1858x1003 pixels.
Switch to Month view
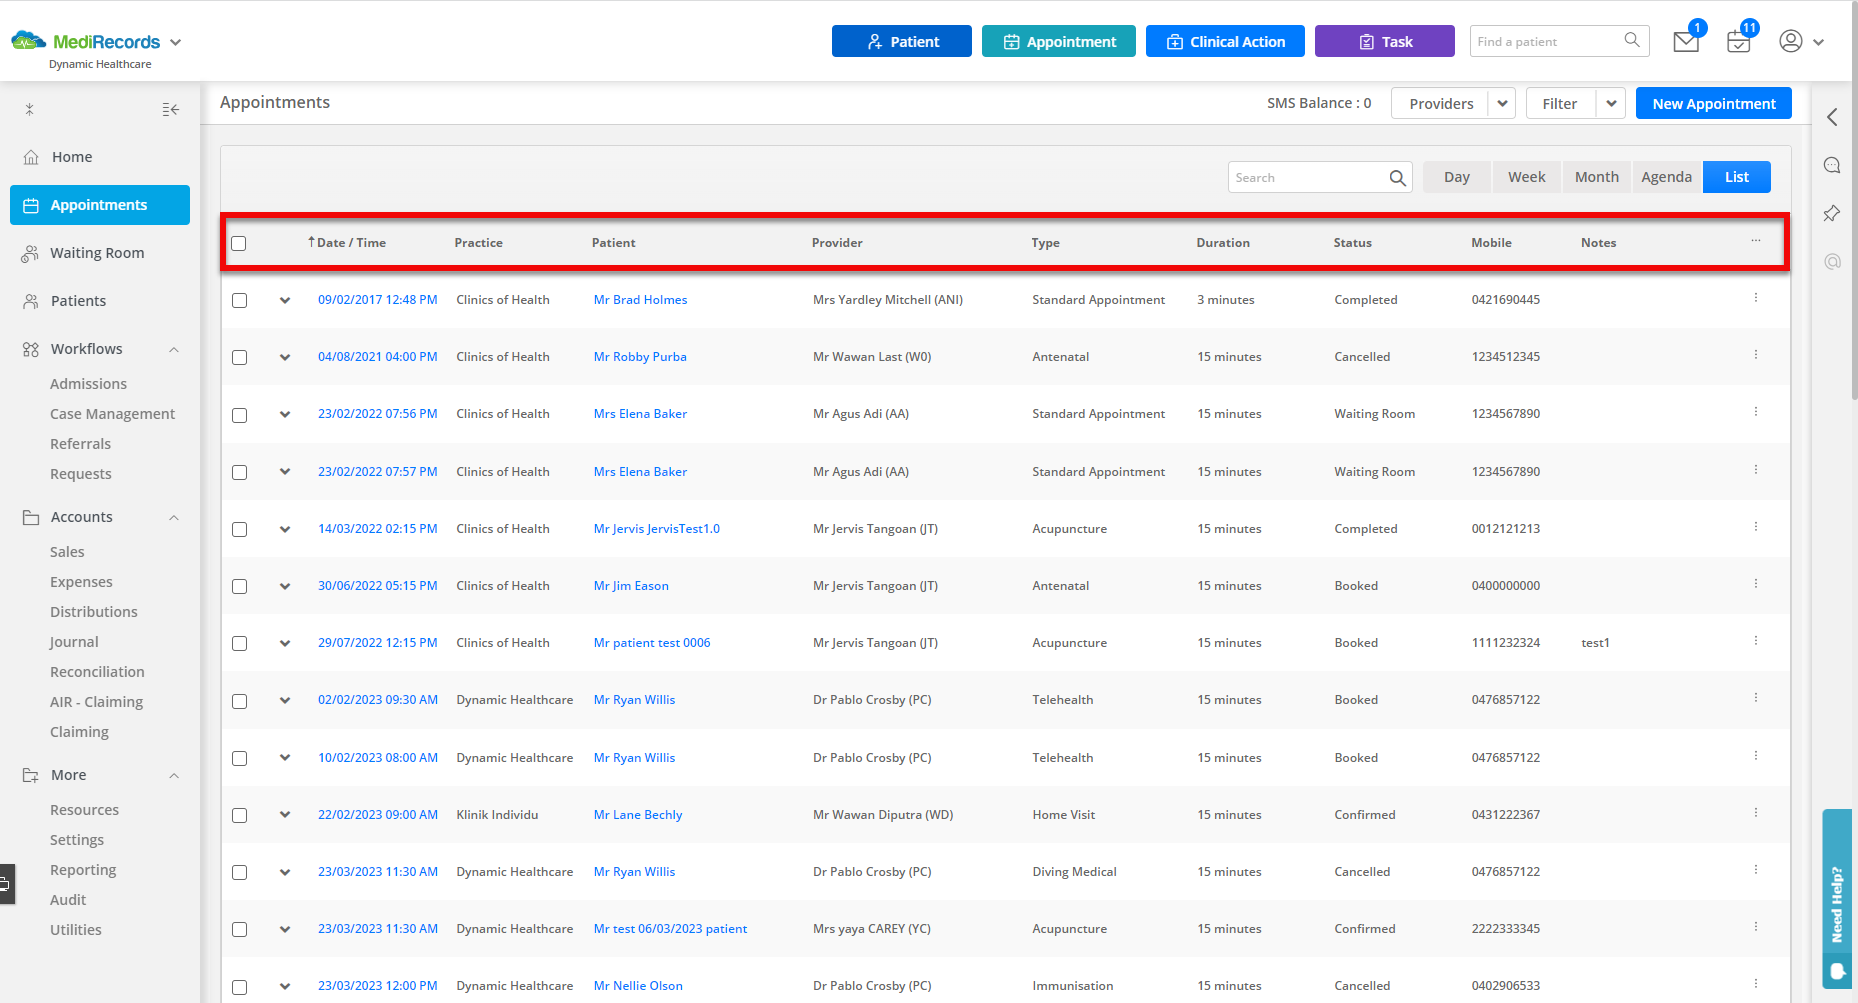tap(1597, 177)
